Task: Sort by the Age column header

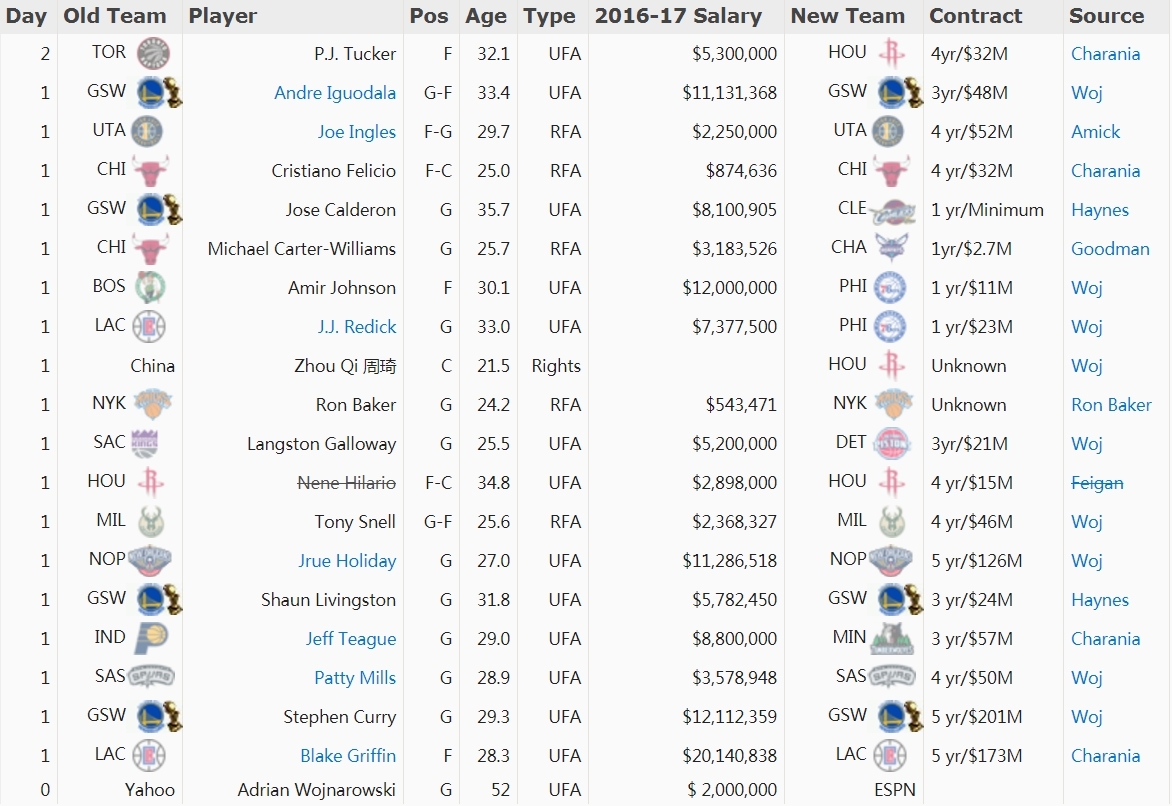Action: point(486,16)
